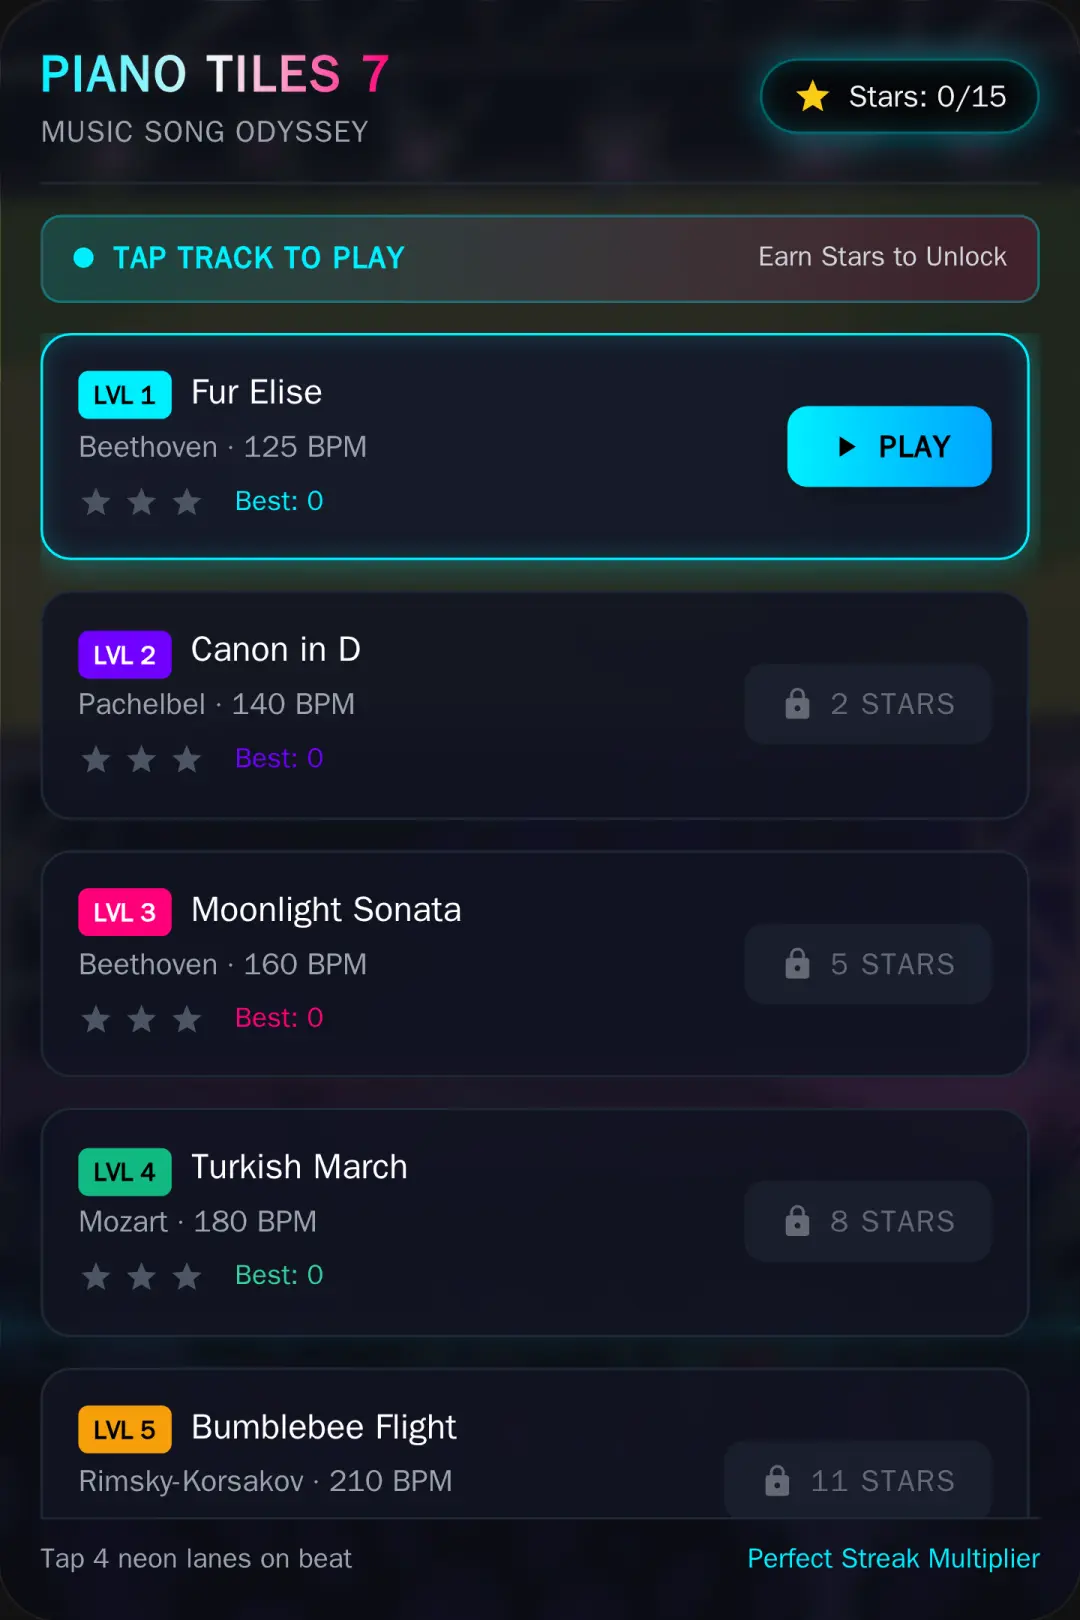Image resolution: width=1080 pixels, height=1620 pixels.
Task: Click the lock icon on 5 STARS badge
Action: 797,963
